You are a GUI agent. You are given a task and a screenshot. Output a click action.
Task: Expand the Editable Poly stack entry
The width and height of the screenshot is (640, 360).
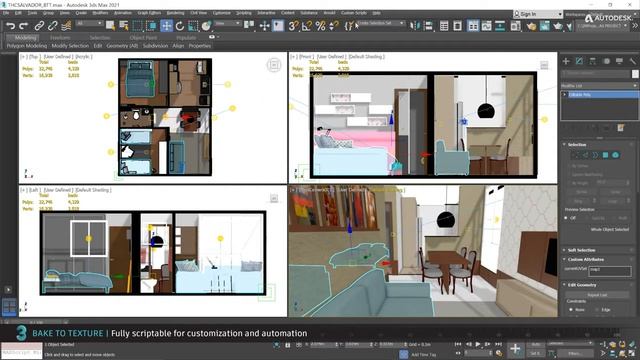tap(565, 95)
